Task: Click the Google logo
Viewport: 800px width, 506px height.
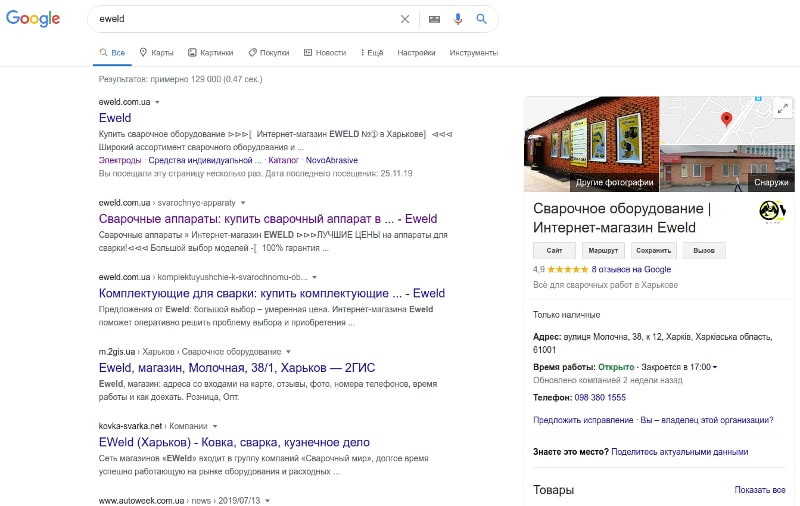Action: [33, 19]
